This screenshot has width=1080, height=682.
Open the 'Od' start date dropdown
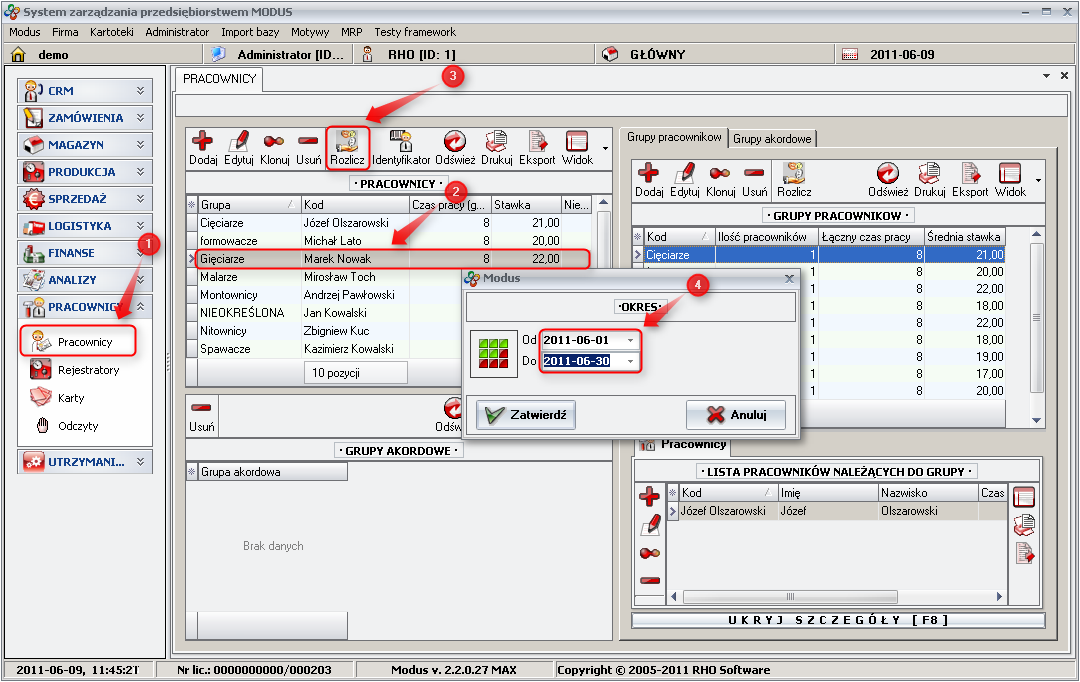[630, 340]
